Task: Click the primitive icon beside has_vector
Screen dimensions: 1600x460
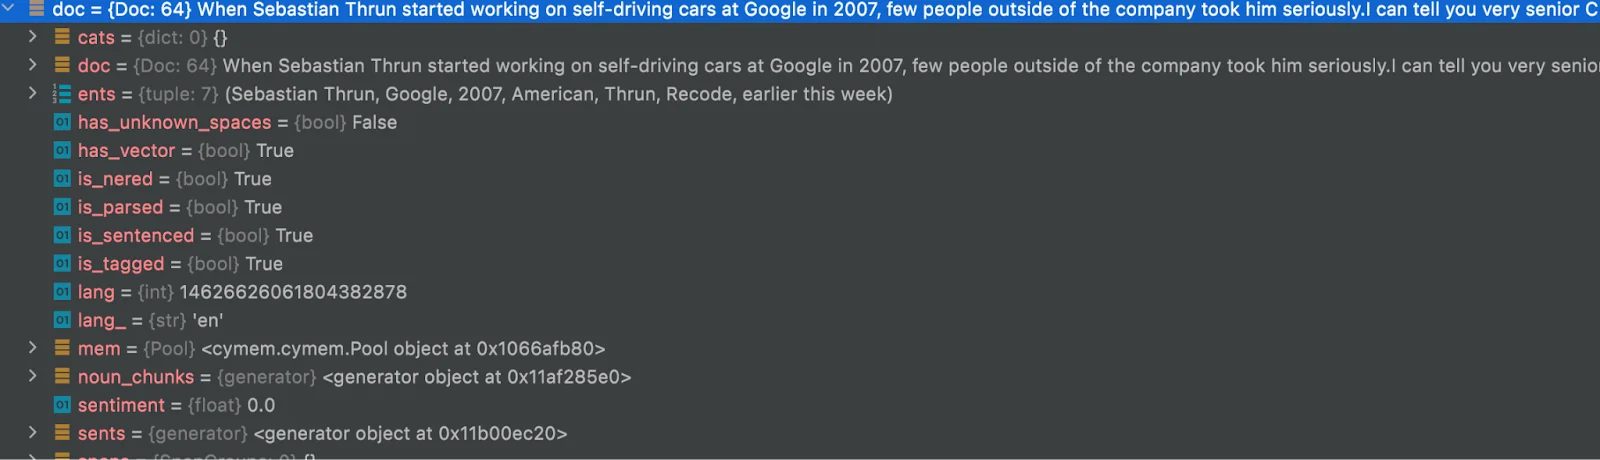Action: [62, 150]
